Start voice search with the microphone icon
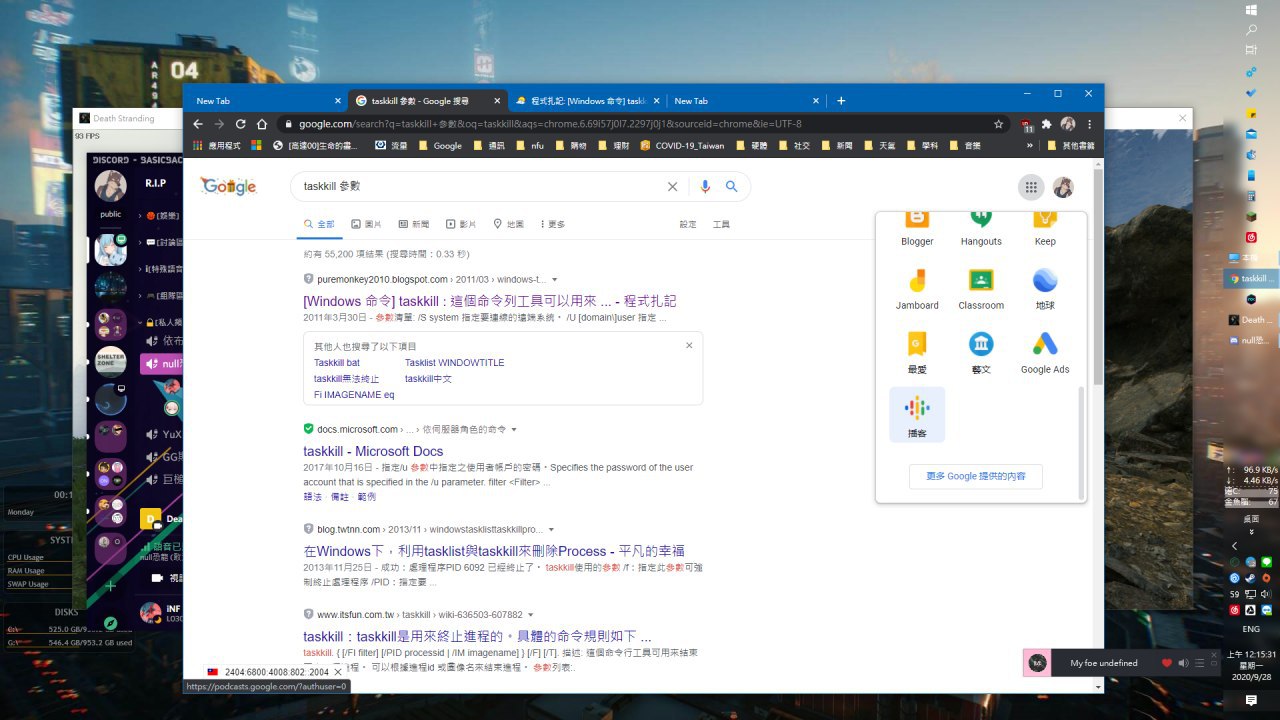The image size is (1280, 720). pos(705,187)
